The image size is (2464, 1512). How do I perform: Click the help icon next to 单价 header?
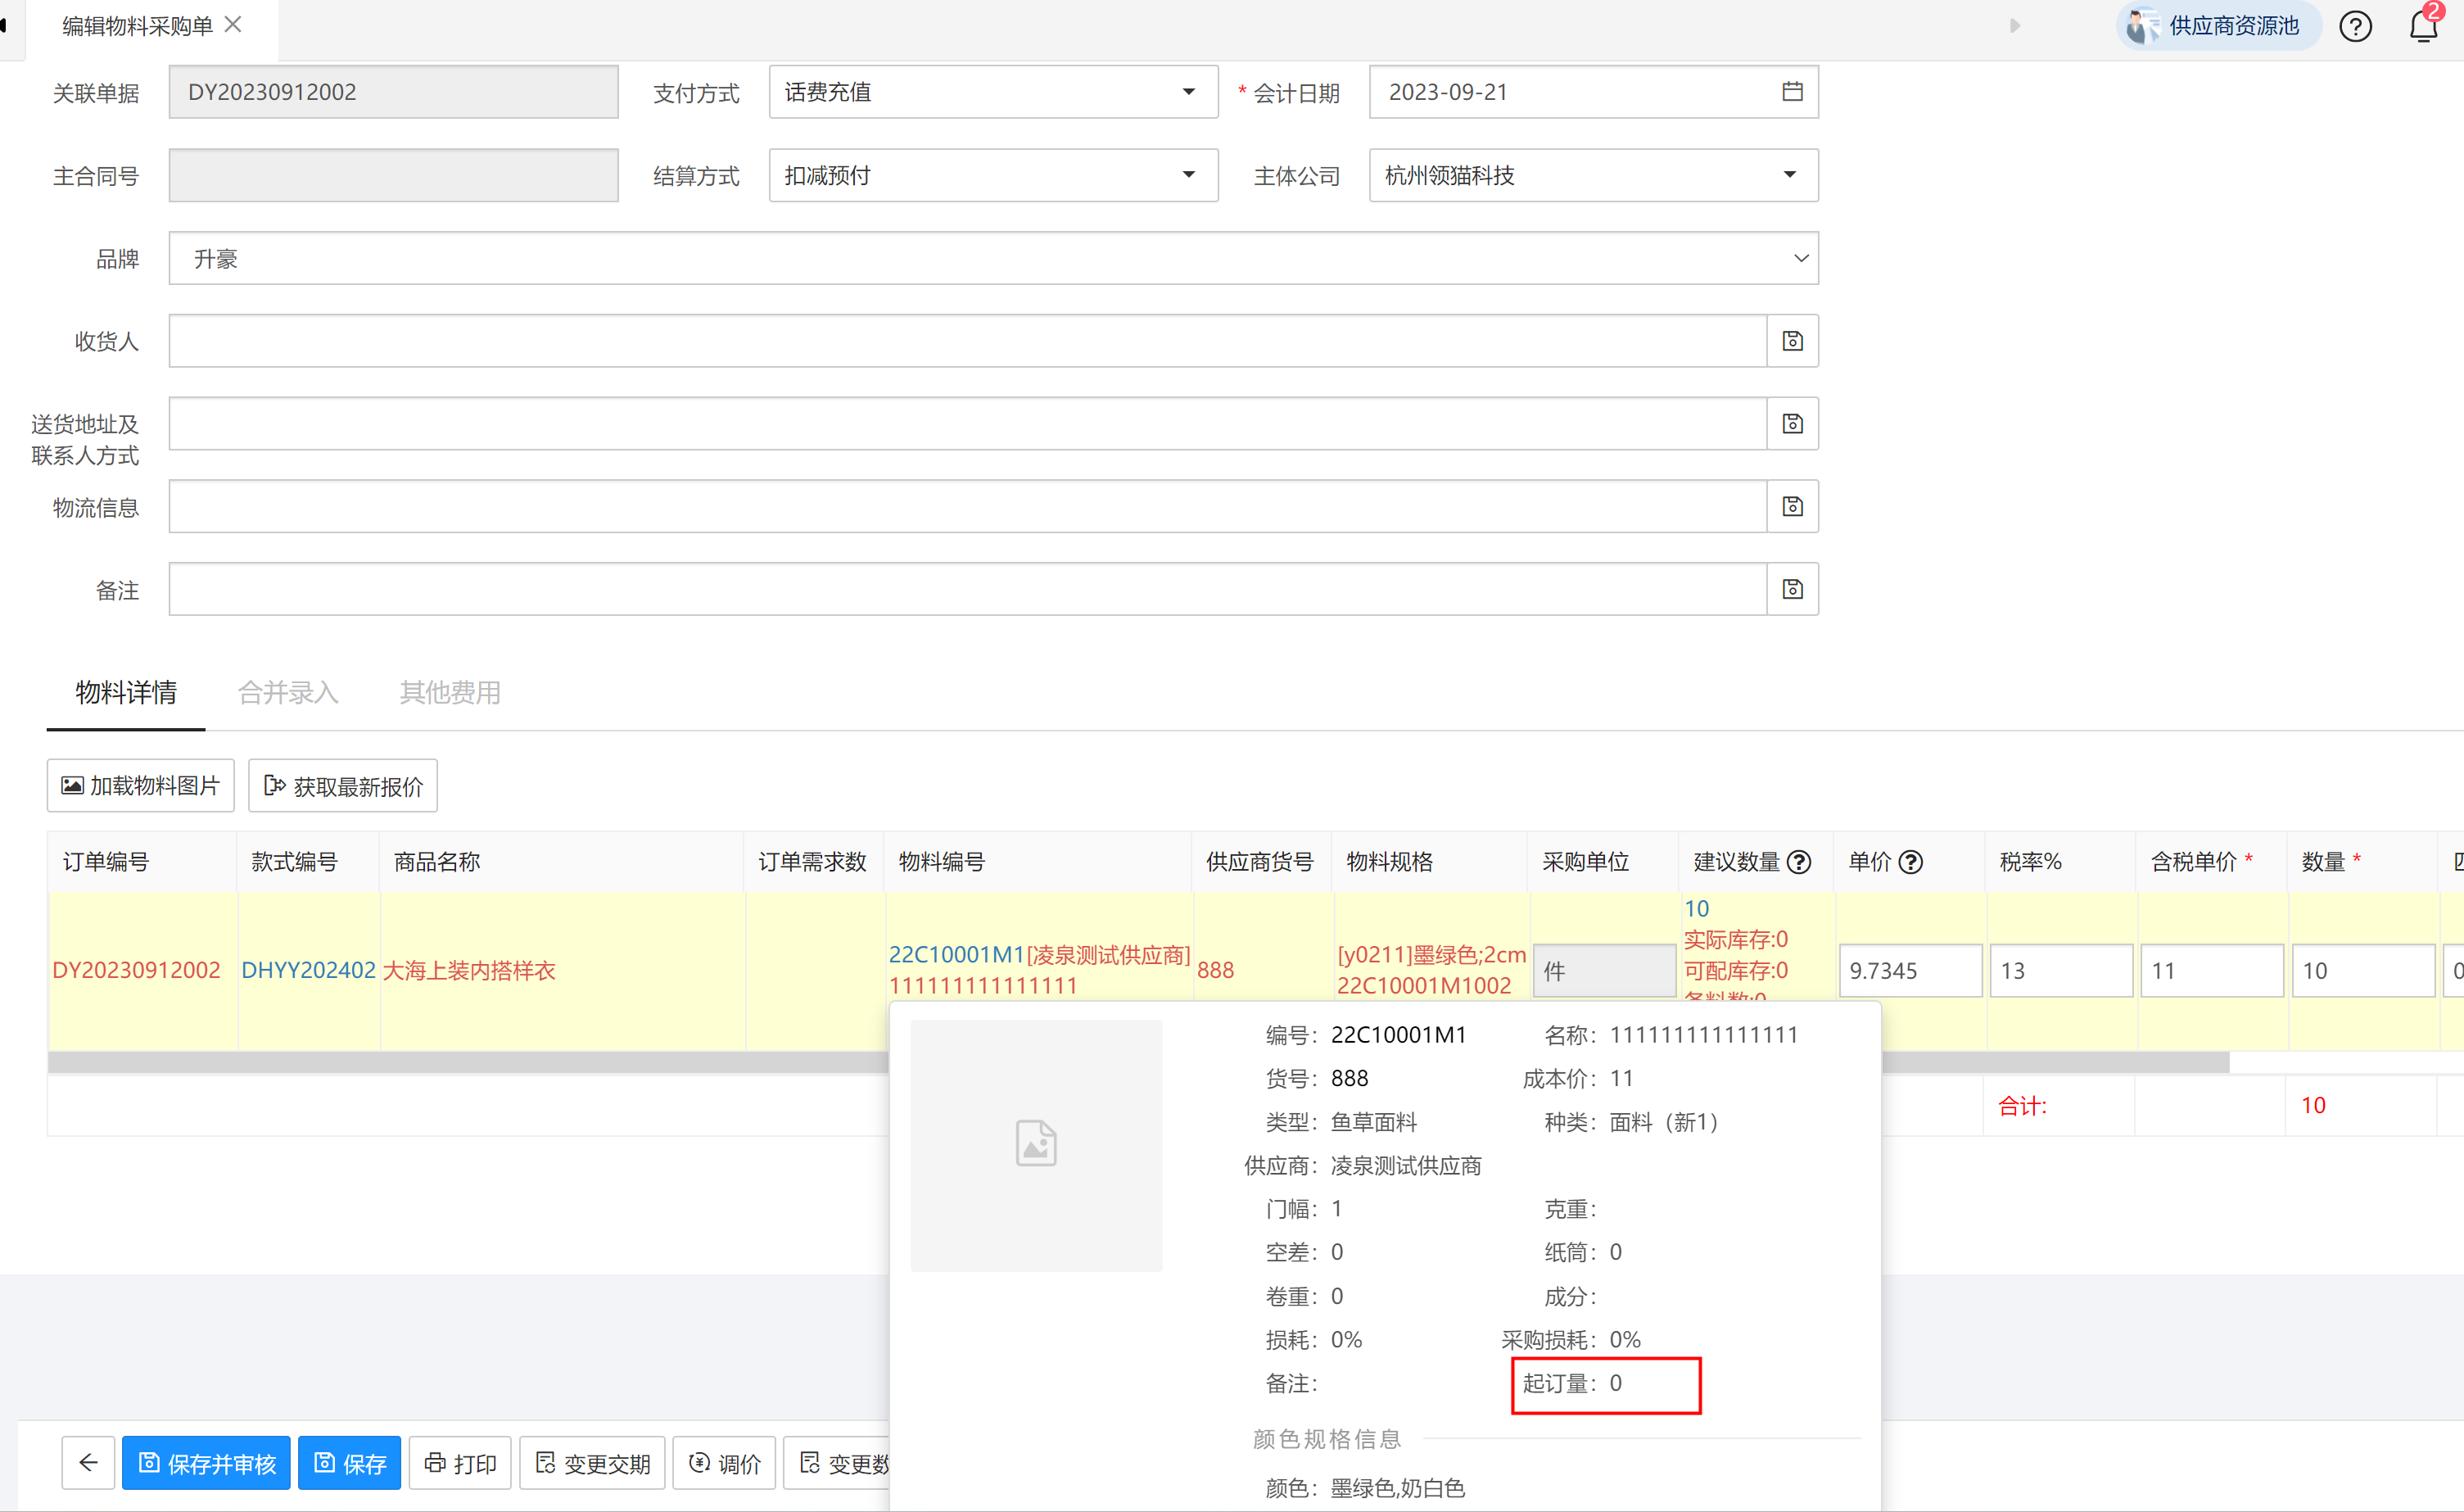(x=1911, y=862)
